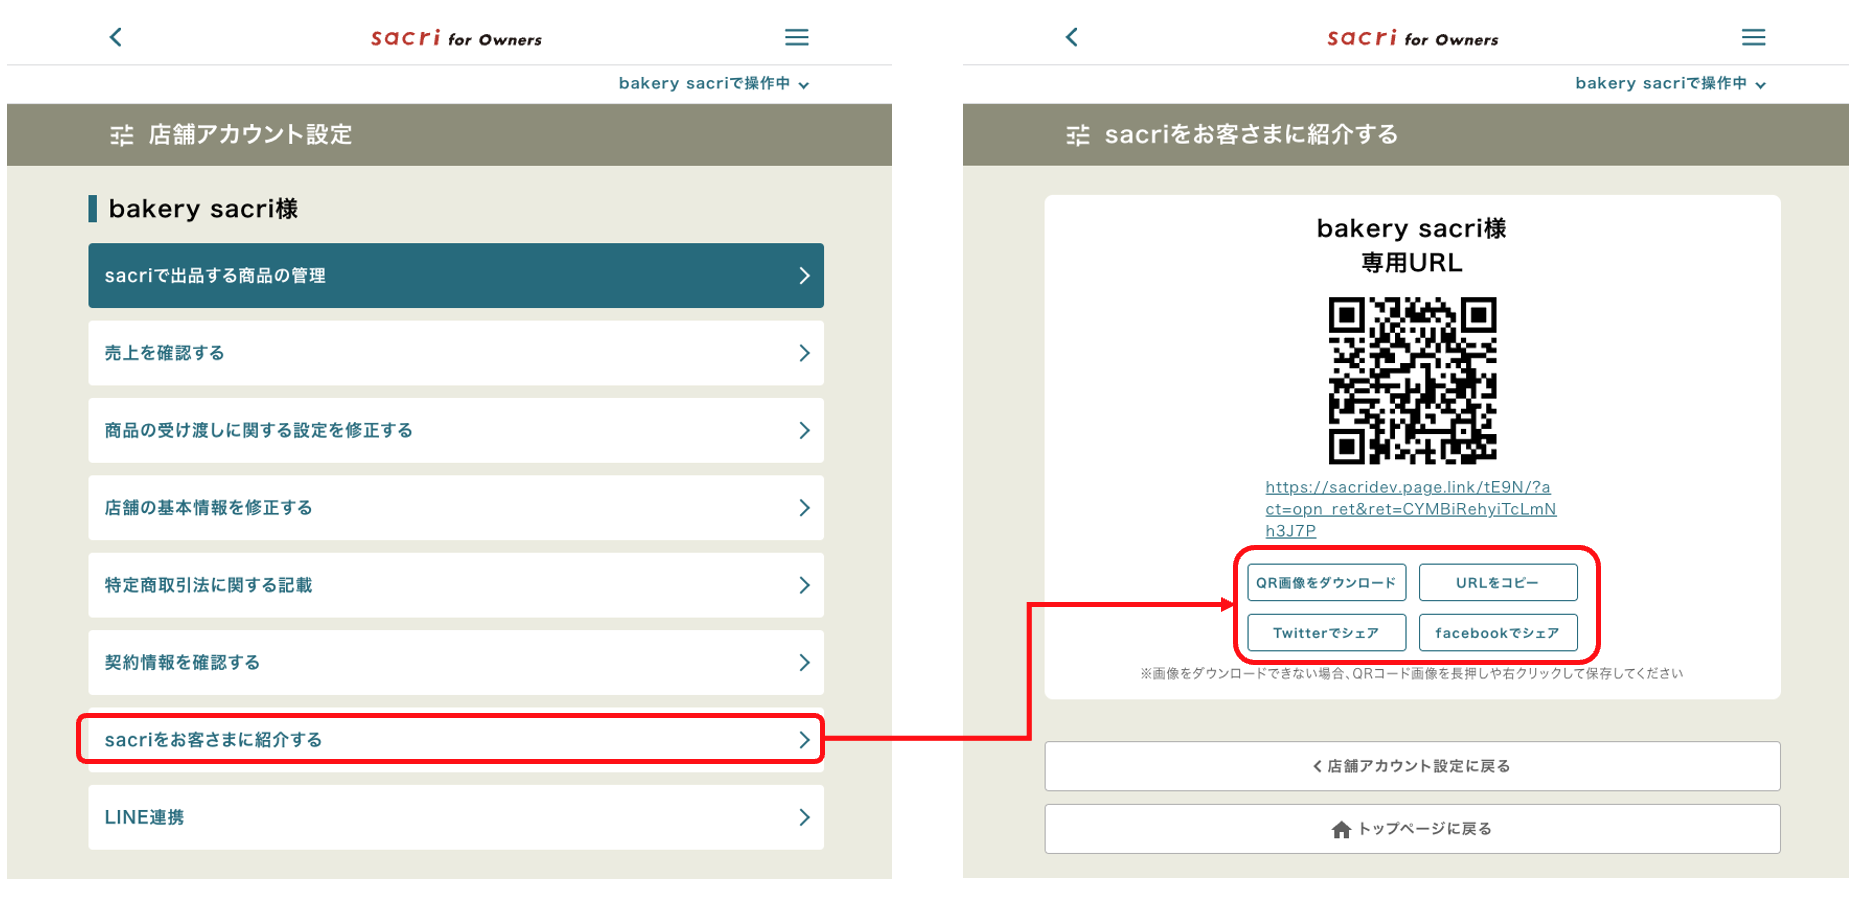Click chevron on '店舗の基本情報を修正する' row

804,508
